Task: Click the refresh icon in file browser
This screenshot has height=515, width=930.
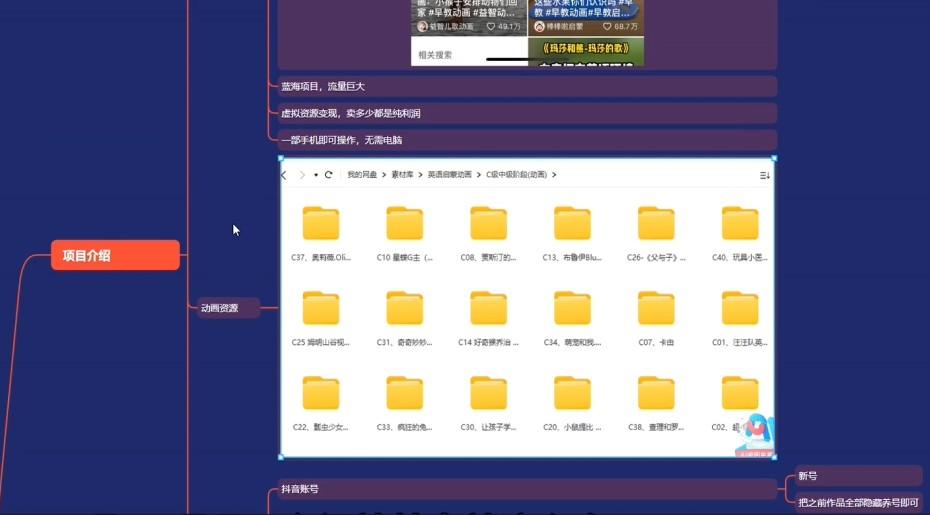Action: click(328, 175)
